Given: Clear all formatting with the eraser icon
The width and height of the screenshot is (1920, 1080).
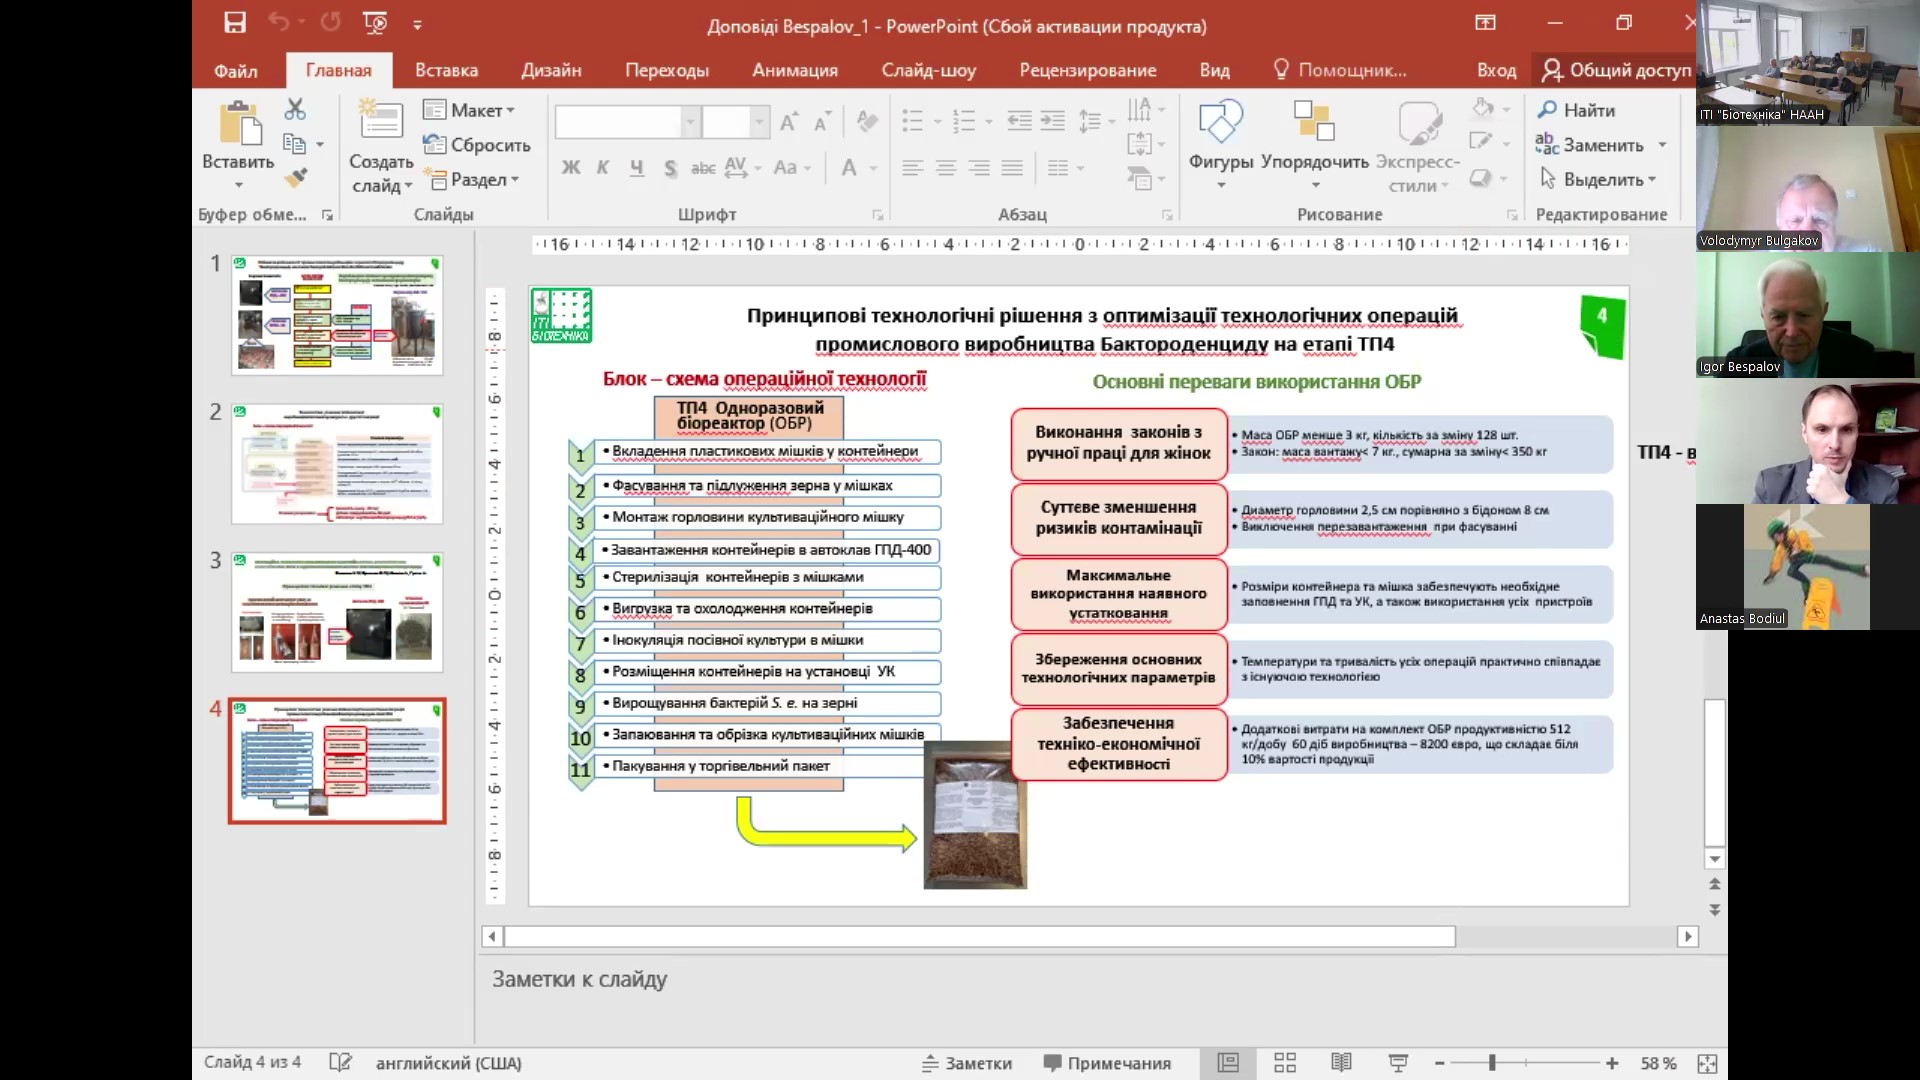Looking at the screenshot, I should pyautogui.click(x=867, y=122).
